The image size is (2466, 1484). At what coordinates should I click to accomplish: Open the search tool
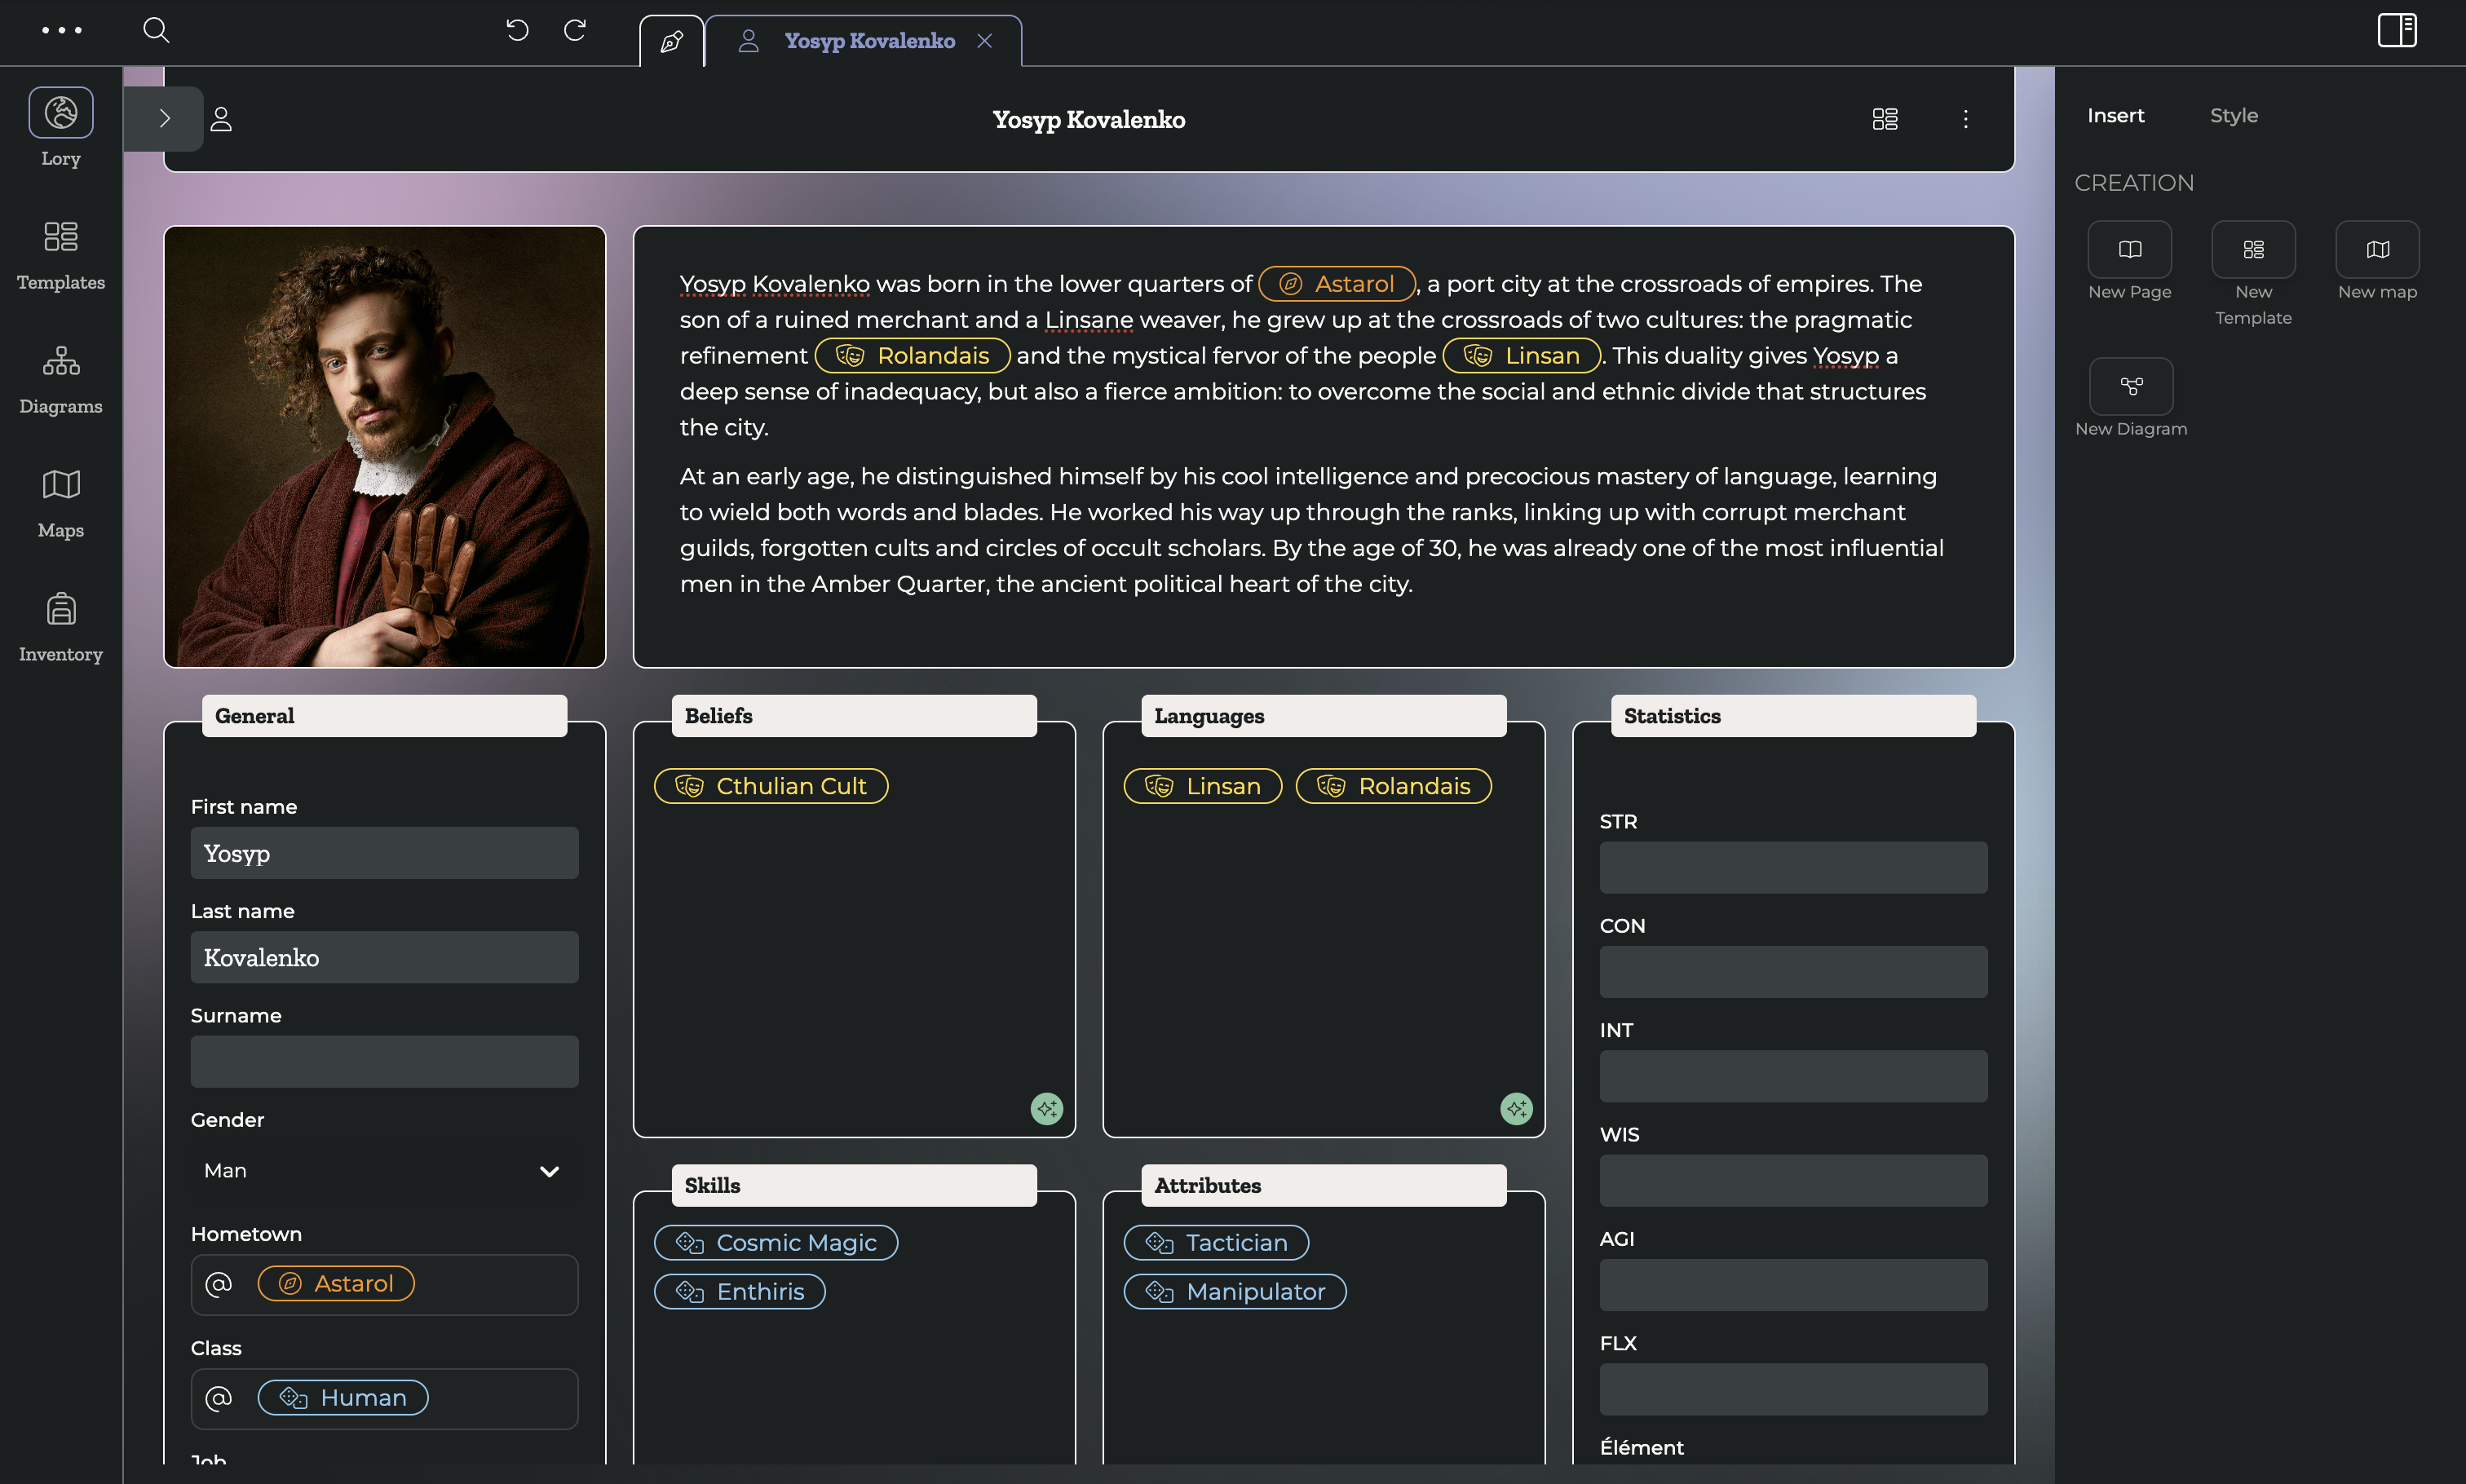pyautogui.click(x=156, y=30)
